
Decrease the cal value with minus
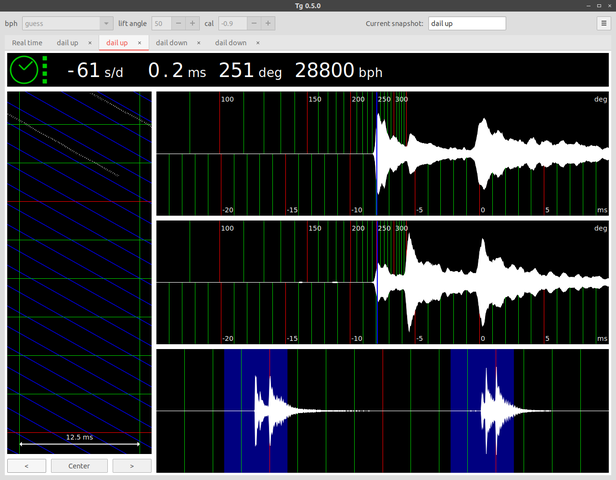[x=254, y=24]
